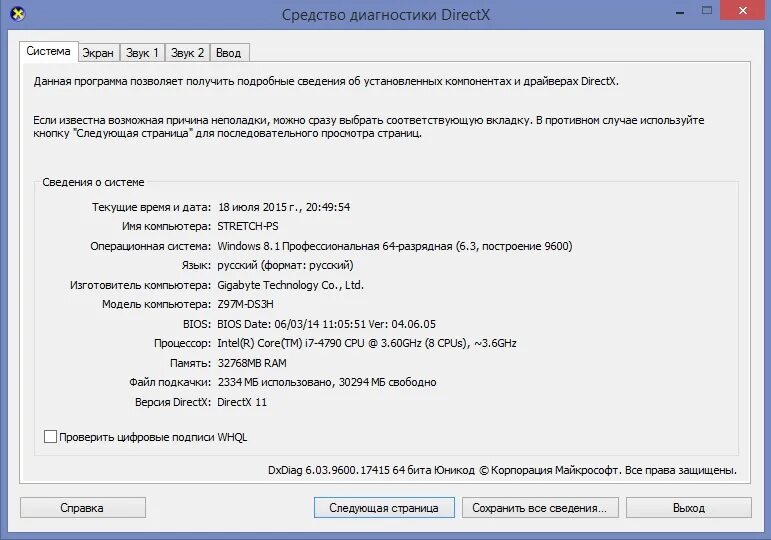Click Windows 8.1 Профессиональная OS value
This screenshot has width=771, height=540.
pos(395,246)
